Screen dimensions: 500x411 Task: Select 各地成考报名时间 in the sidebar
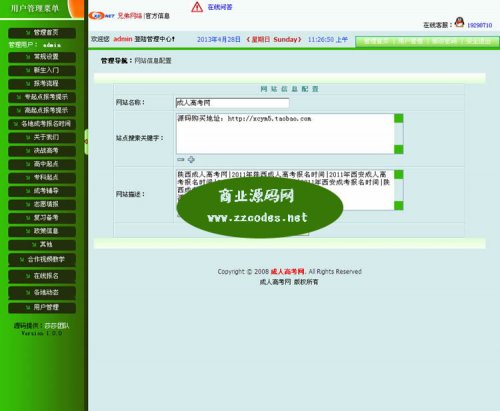[42, 124]
